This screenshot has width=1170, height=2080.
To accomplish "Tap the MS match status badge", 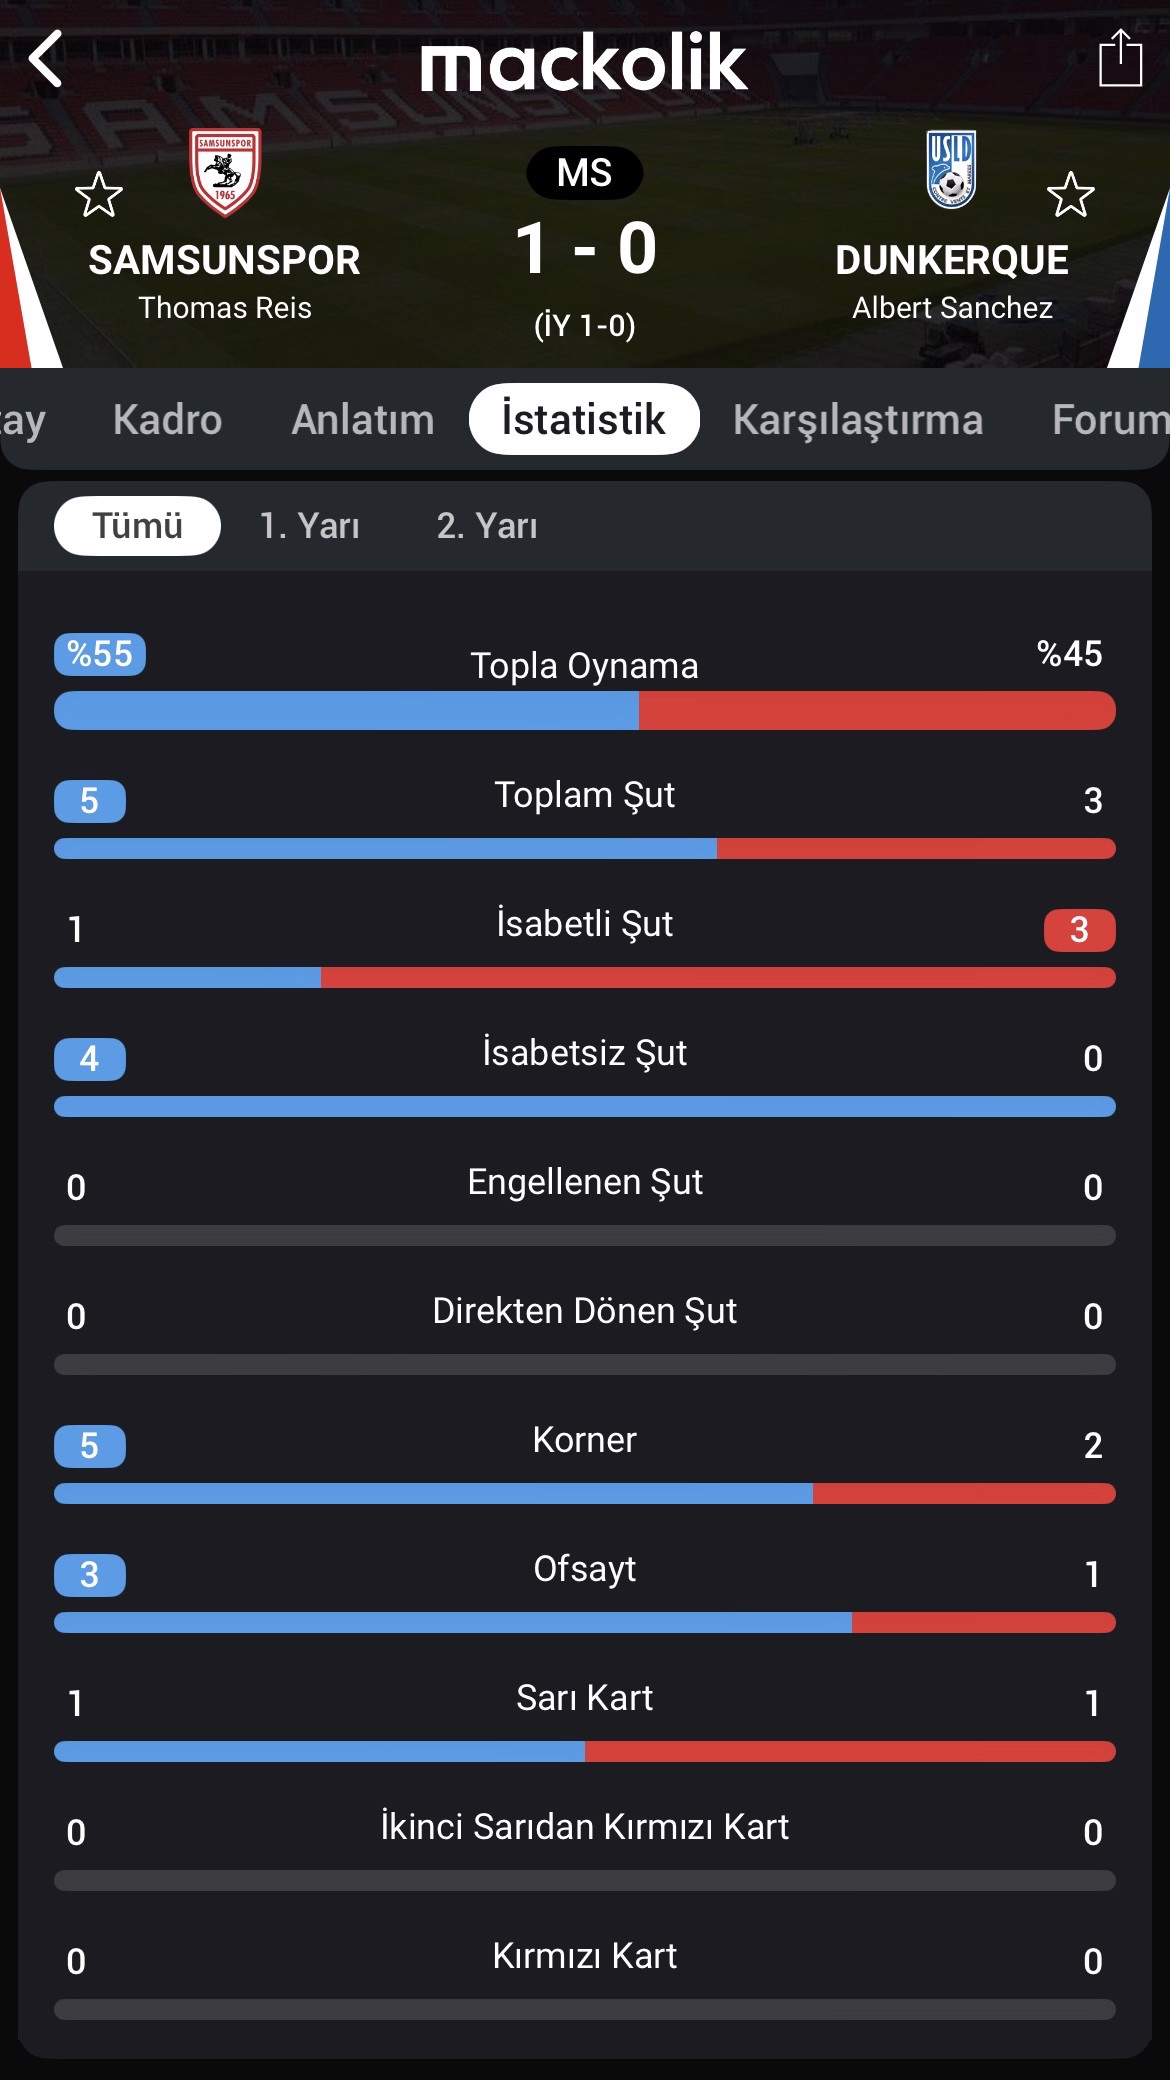I will click(585, 173).
